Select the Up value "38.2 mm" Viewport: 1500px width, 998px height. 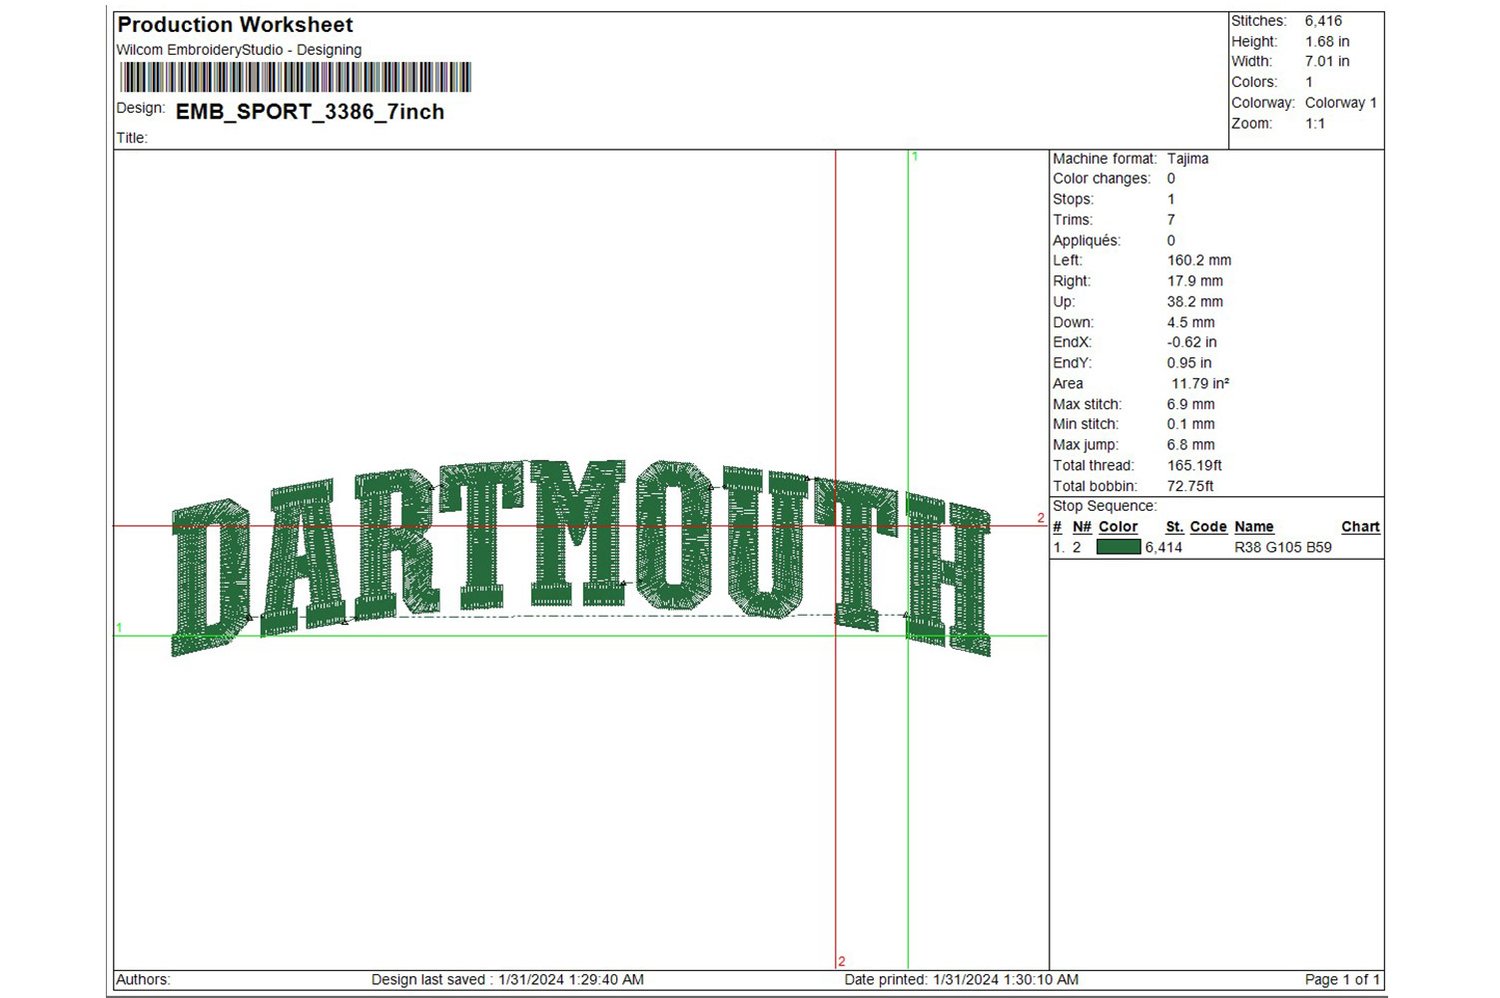[x=1195, y=302]
